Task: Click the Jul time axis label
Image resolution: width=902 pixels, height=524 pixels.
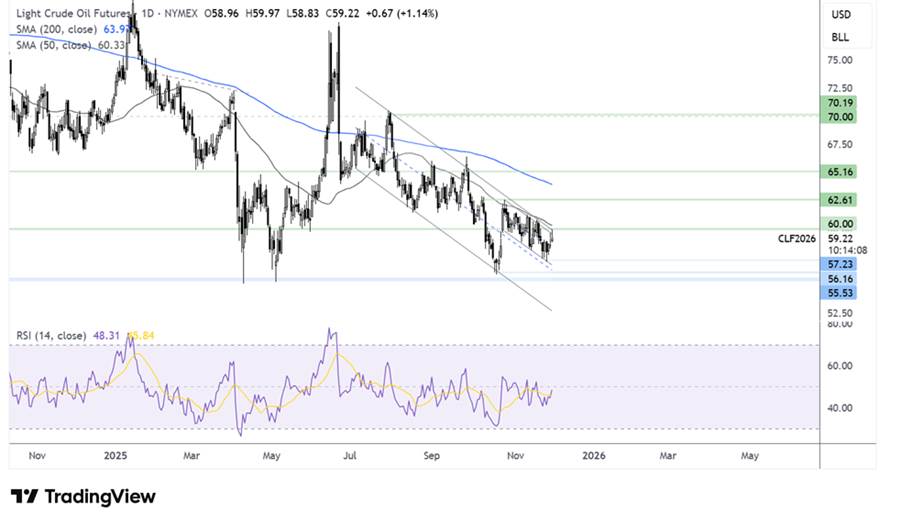Action: coord(349,456)
